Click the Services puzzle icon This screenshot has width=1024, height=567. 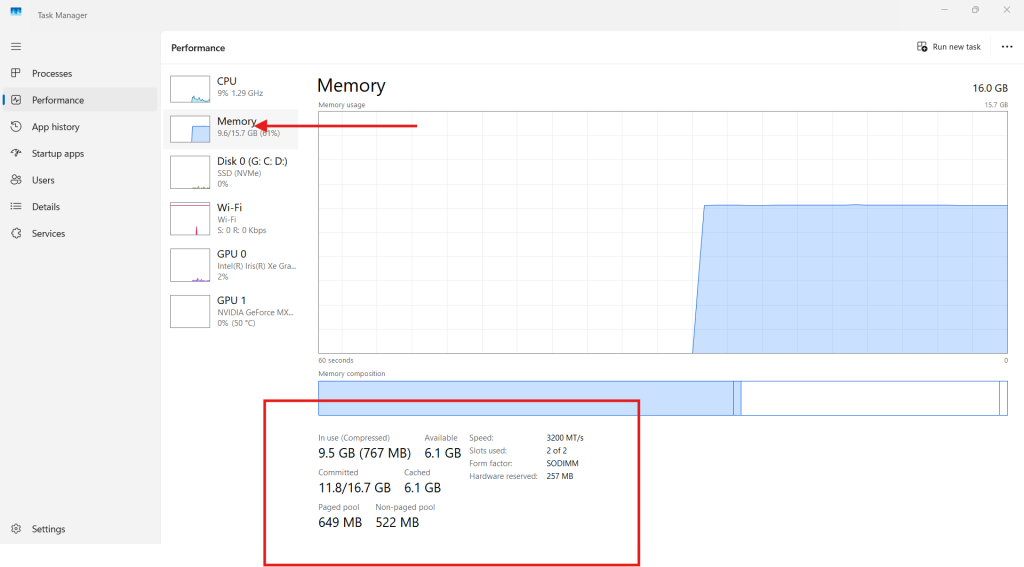[16, 233]
